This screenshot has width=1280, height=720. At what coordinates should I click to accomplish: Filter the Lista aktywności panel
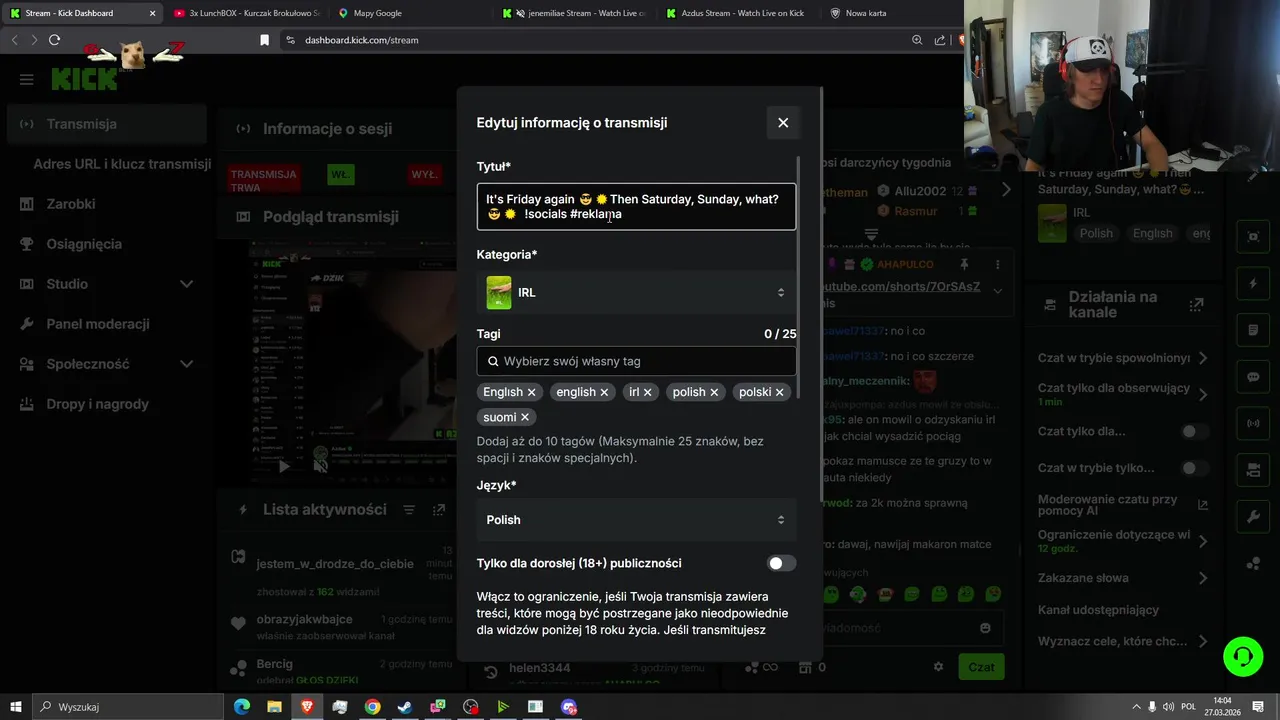tap(409, 510)
